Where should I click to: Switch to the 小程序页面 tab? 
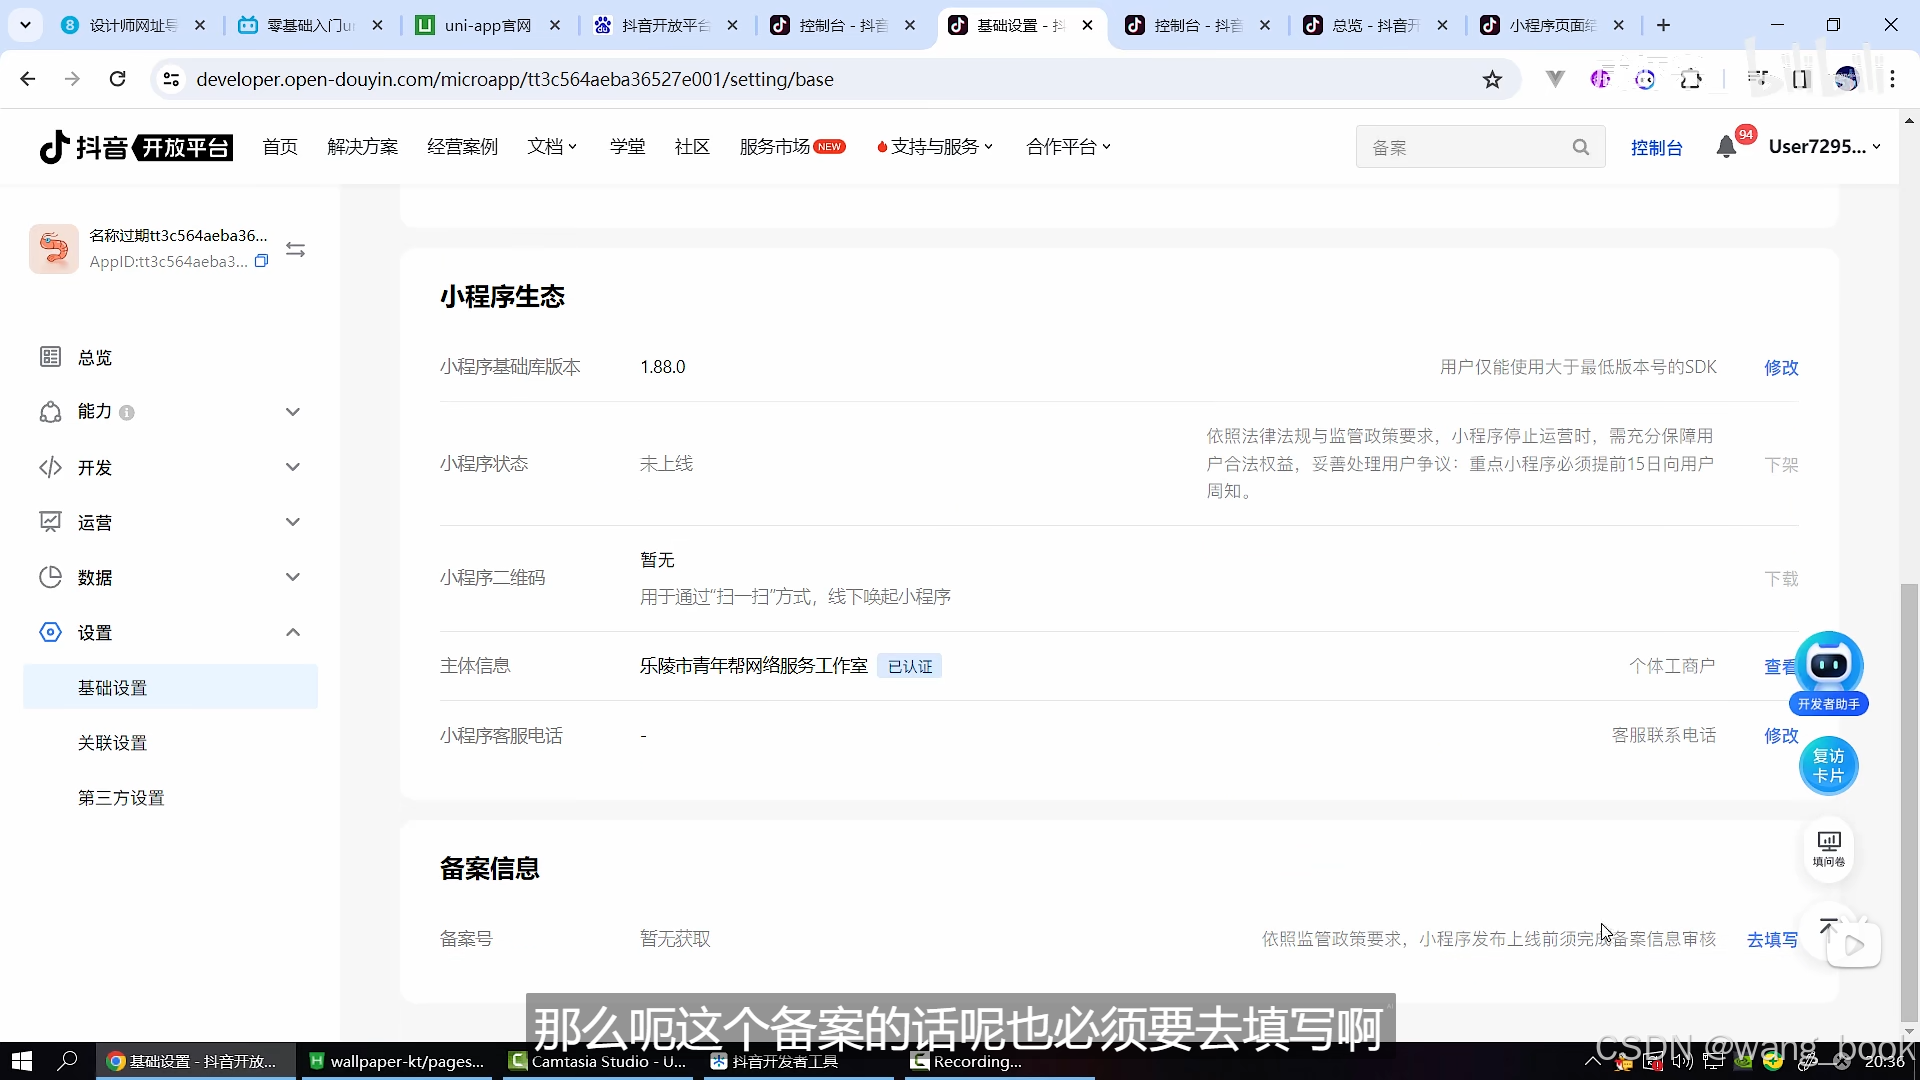(1553, 25)
